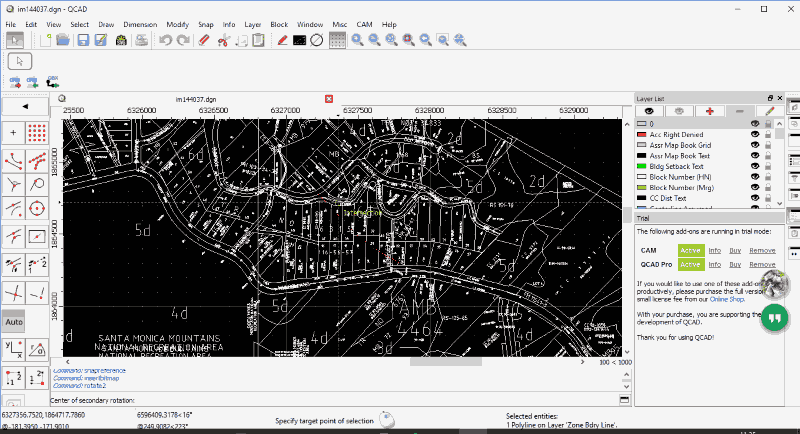The image size is (800, 434).
Task: Open the Dimension menu
Action: (140, 24)
